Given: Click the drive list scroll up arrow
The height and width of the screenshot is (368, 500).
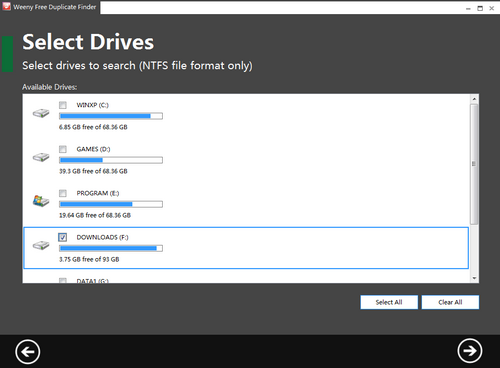Looking at the screenshot, I should pyautogui.click(x=474, y=99).
